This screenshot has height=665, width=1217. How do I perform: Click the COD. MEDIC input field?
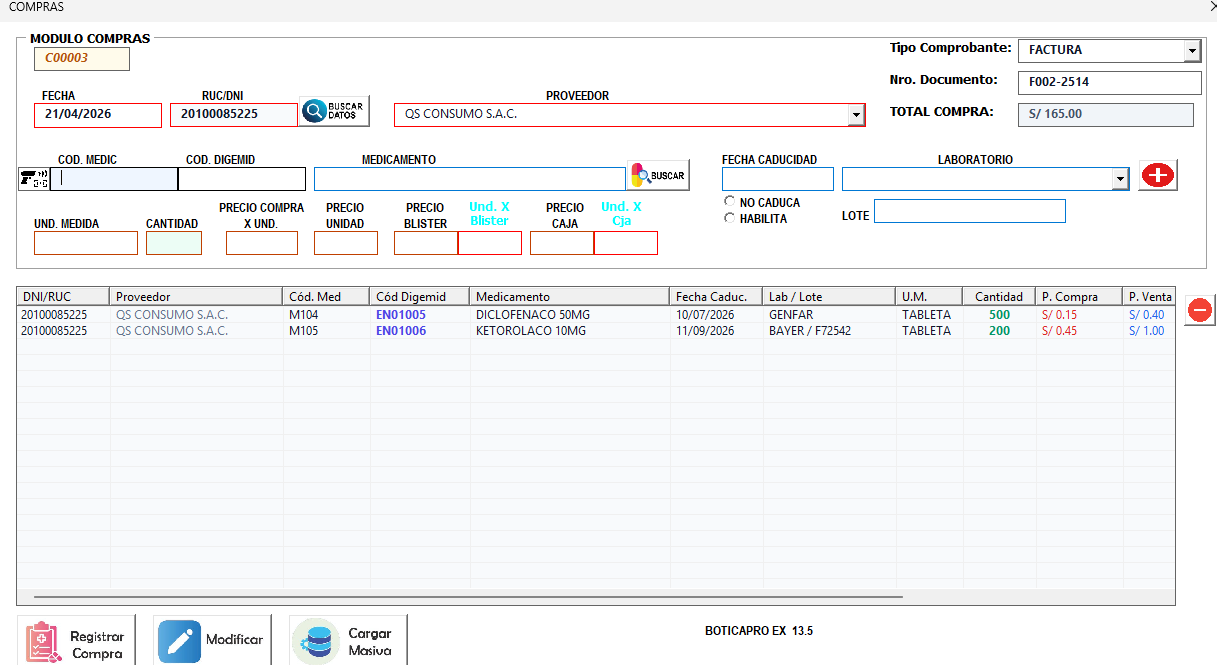pyautogui.click(x=114, y=179)
